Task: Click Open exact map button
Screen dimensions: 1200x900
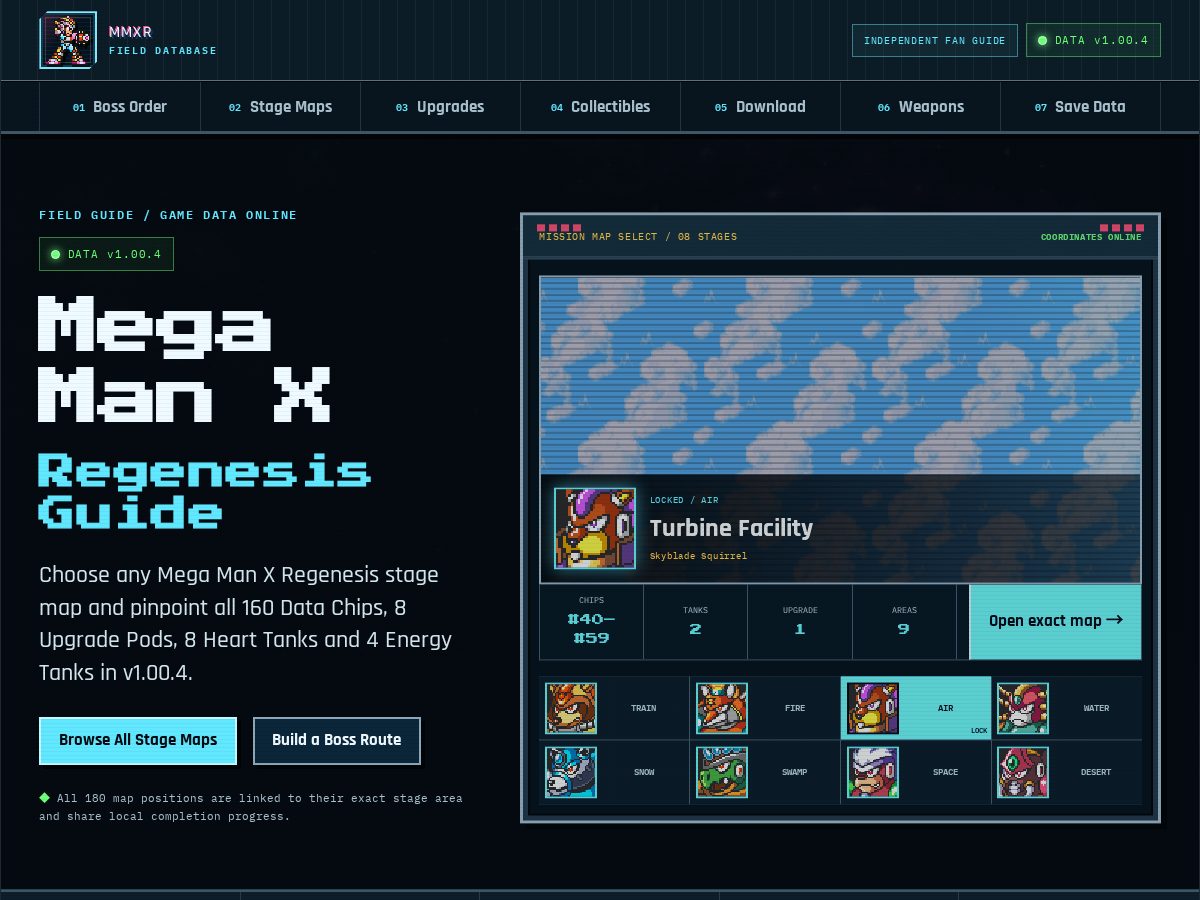Action: [x=1055, y=621]
